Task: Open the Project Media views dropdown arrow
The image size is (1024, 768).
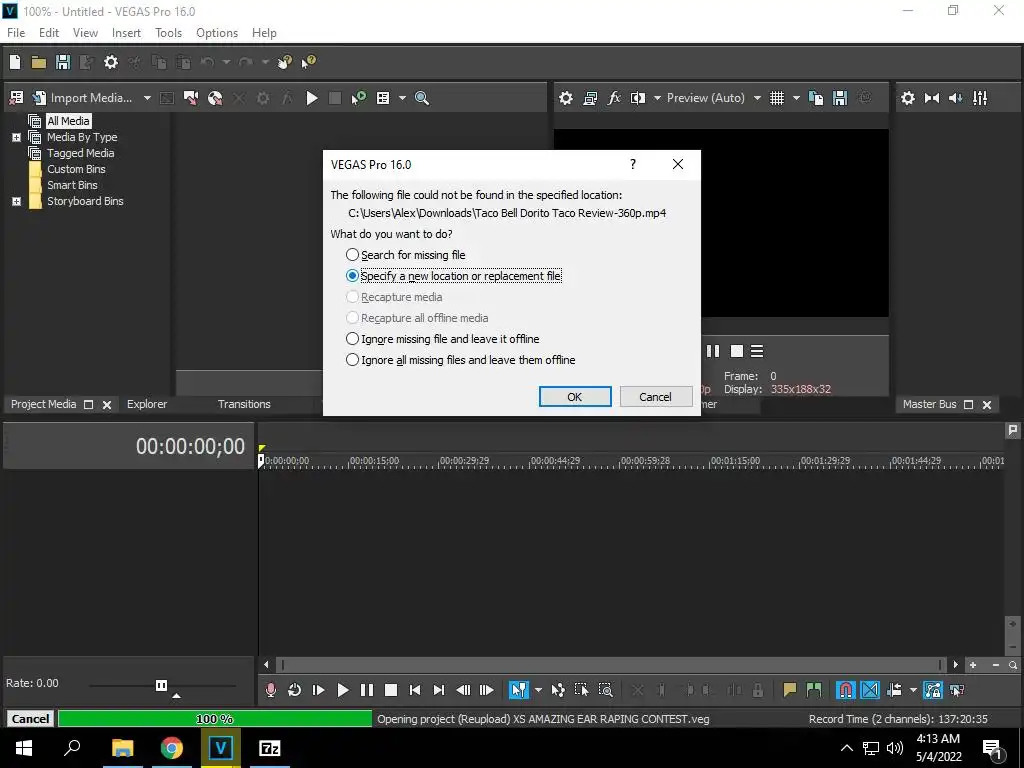Action: tap(402, 98)
